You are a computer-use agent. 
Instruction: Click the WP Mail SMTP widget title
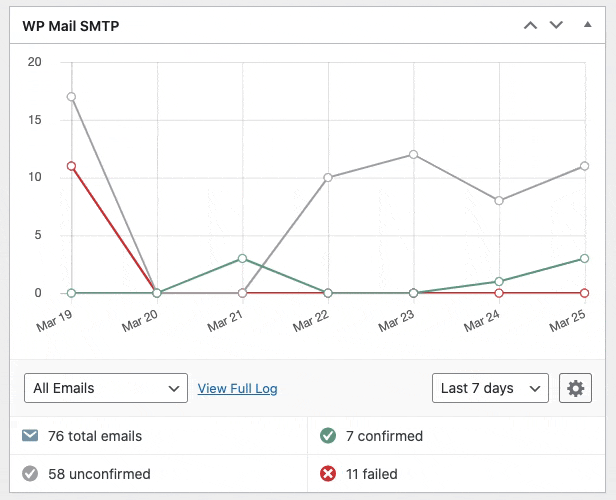(70, 26)
